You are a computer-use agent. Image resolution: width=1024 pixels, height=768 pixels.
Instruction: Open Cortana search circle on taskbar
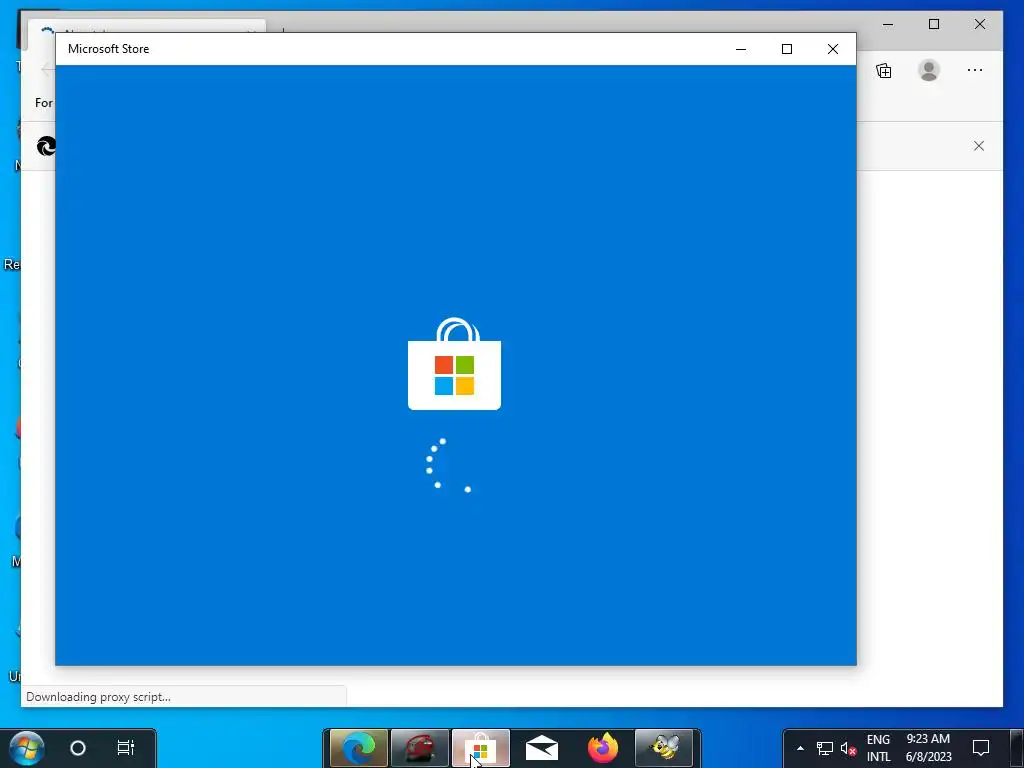point(78,748)
